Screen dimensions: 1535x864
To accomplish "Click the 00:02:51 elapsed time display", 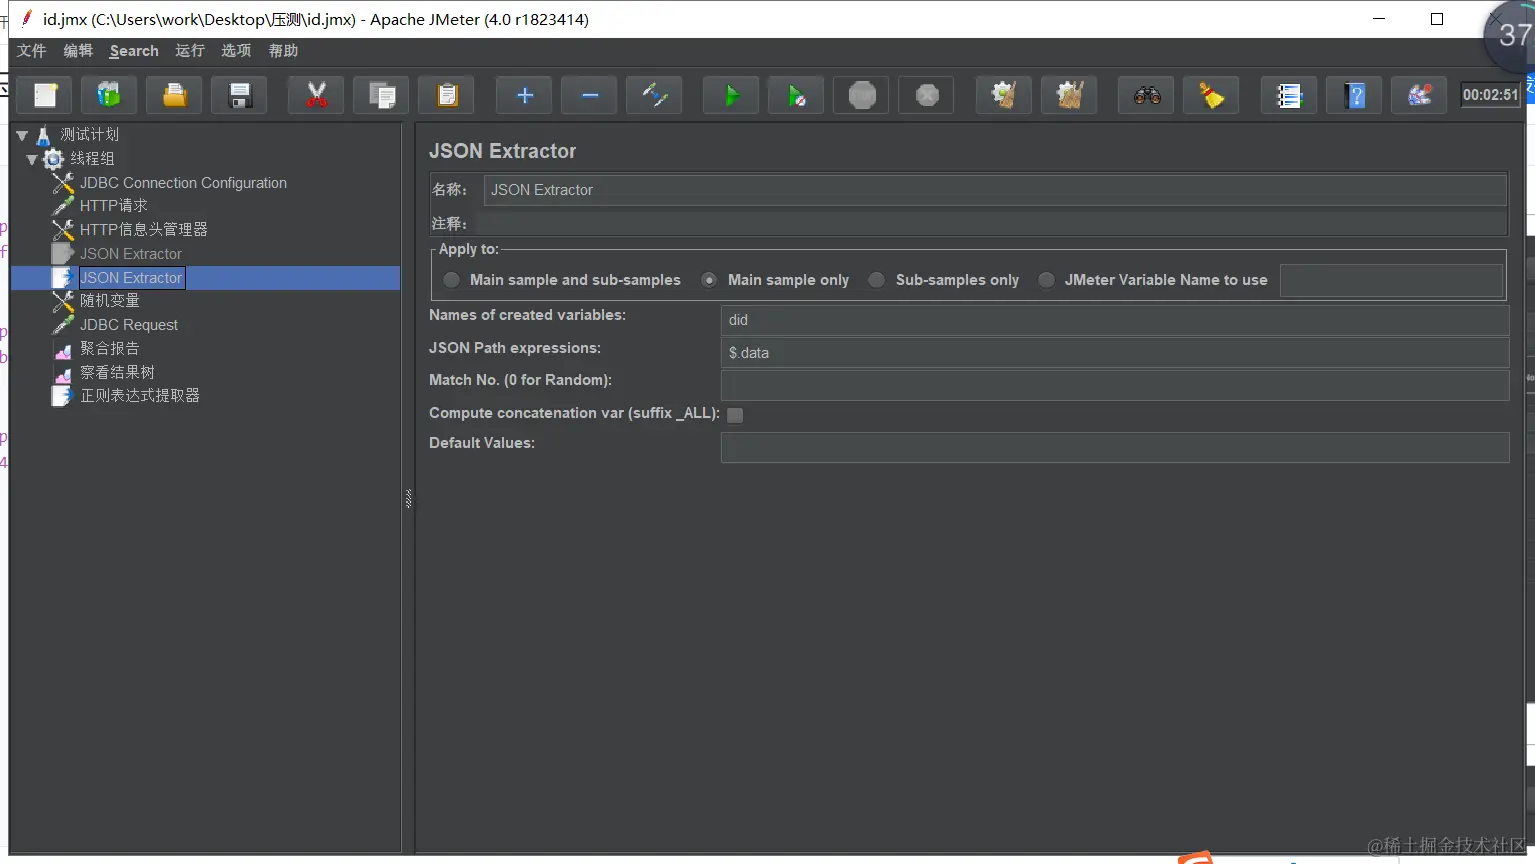I will pyautogui.click(x=1490, y=95).
